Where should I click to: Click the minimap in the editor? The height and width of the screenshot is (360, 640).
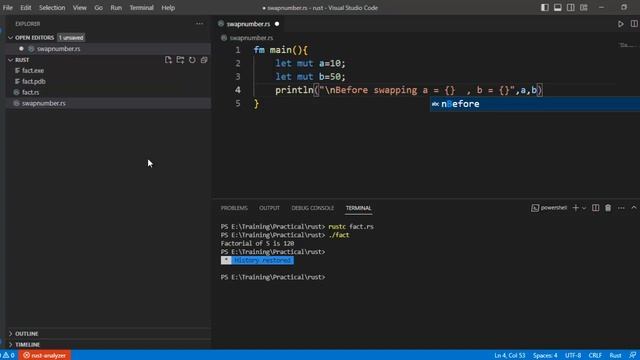628,45
